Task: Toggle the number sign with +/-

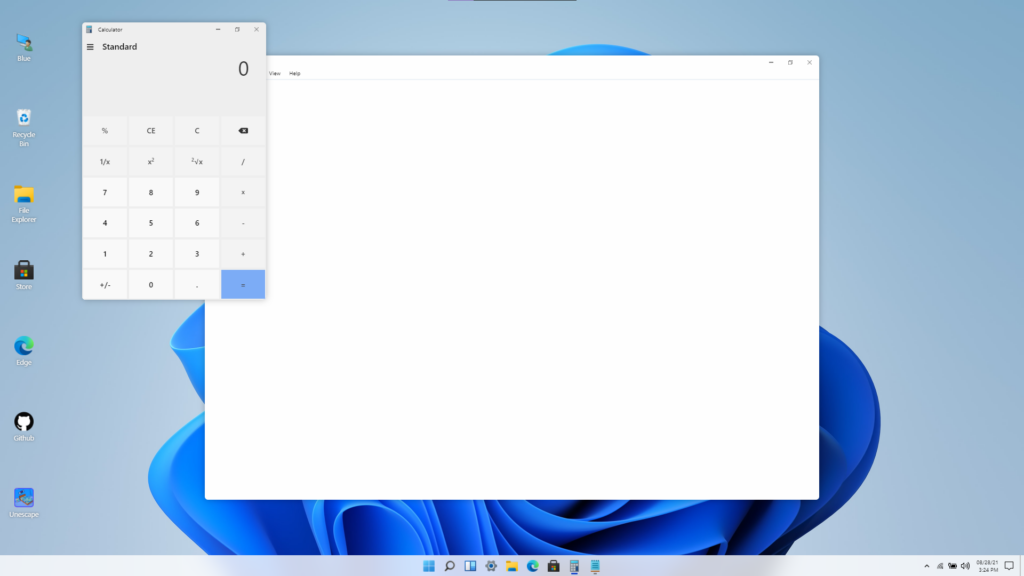Action: (105, 284)
